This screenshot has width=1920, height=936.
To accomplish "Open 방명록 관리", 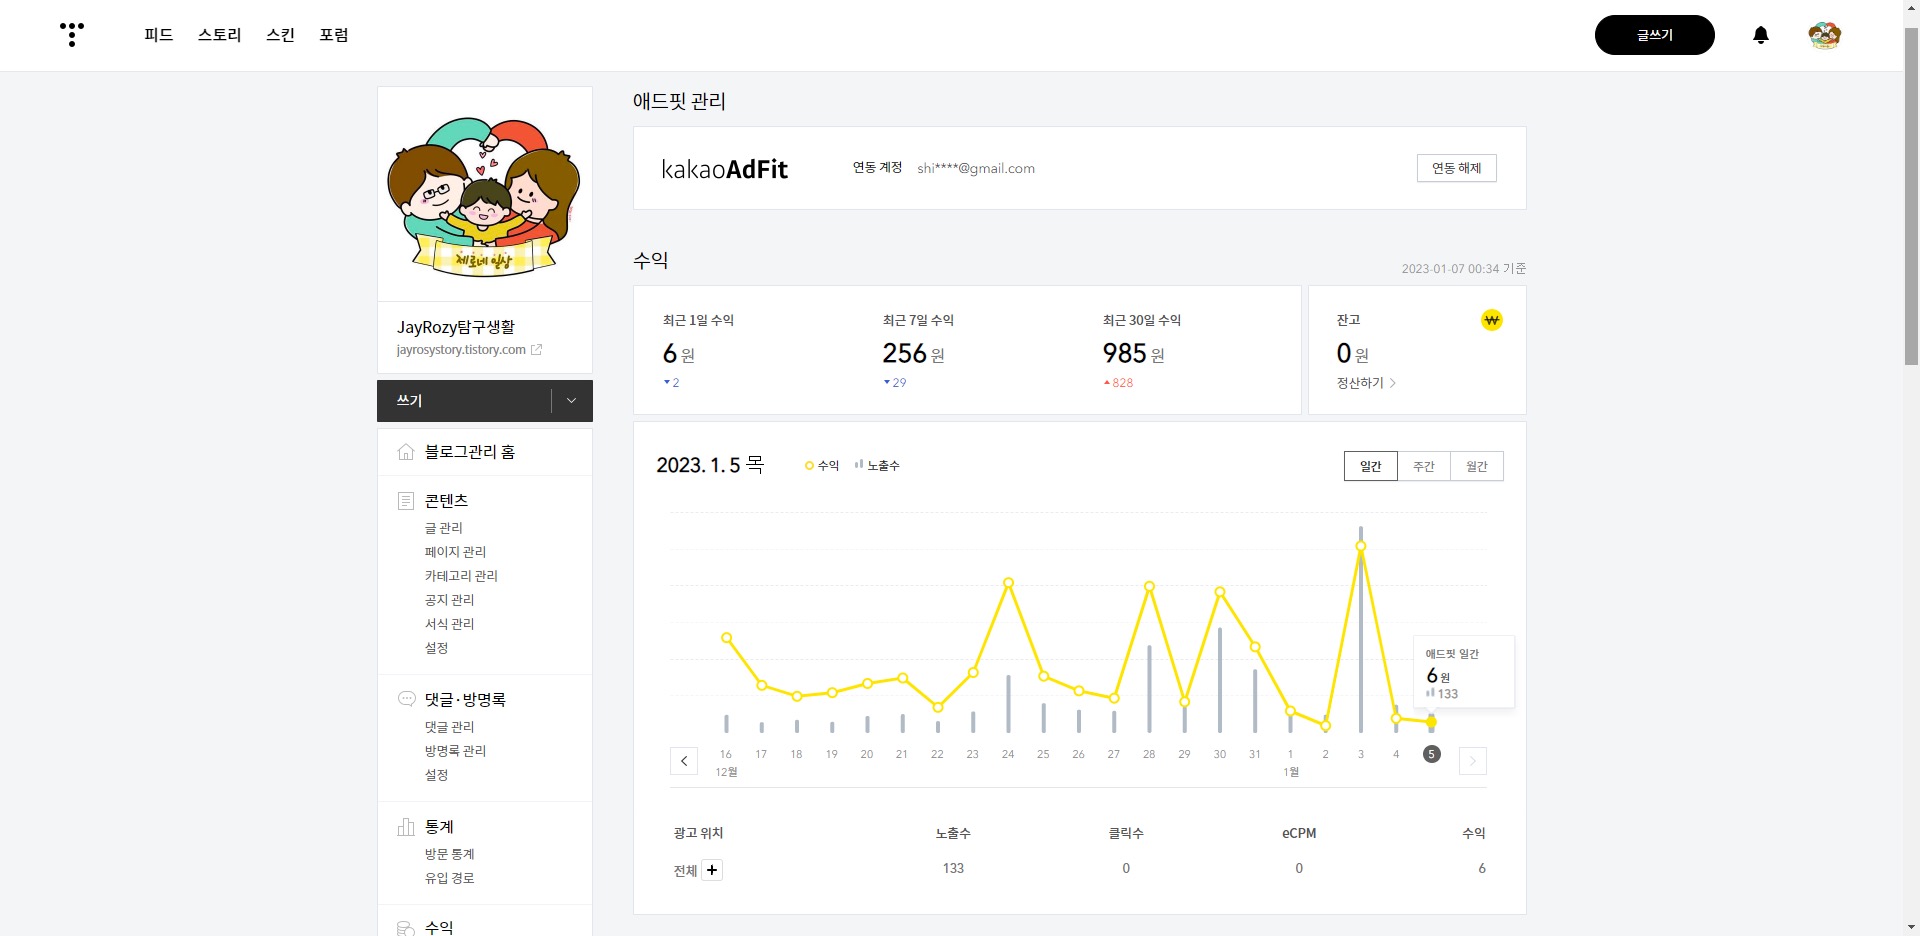I will tap(456, 751).
